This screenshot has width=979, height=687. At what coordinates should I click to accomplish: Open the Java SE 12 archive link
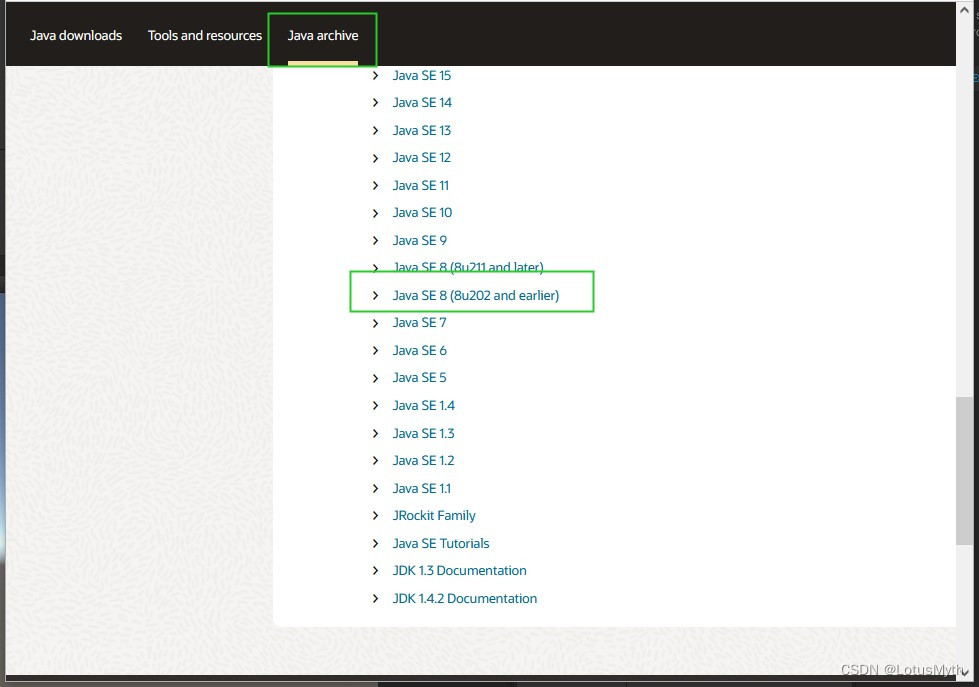(x=421, y=157)
